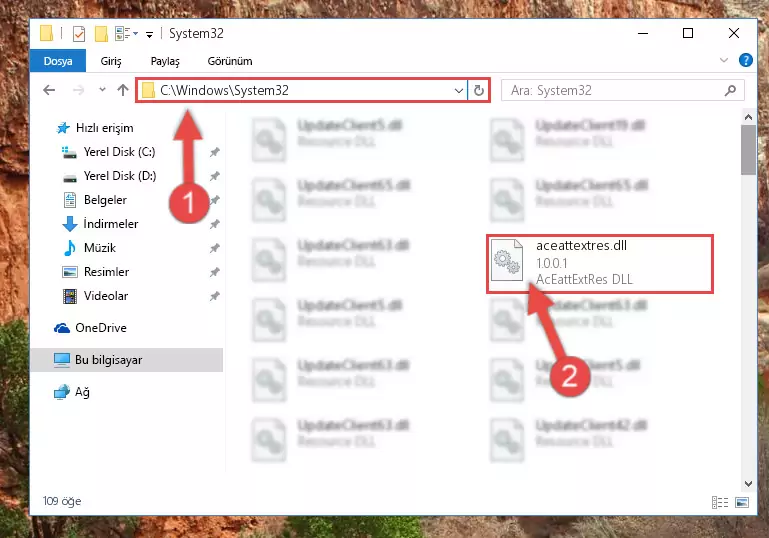Go forward with the forward arrow

tap(78, 90)
